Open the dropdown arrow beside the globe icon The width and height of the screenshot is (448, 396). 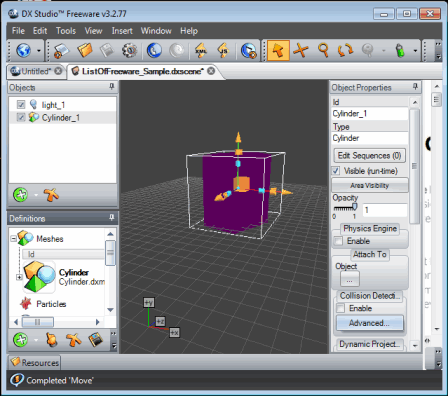pyautogui.click(x=39, y=51)
